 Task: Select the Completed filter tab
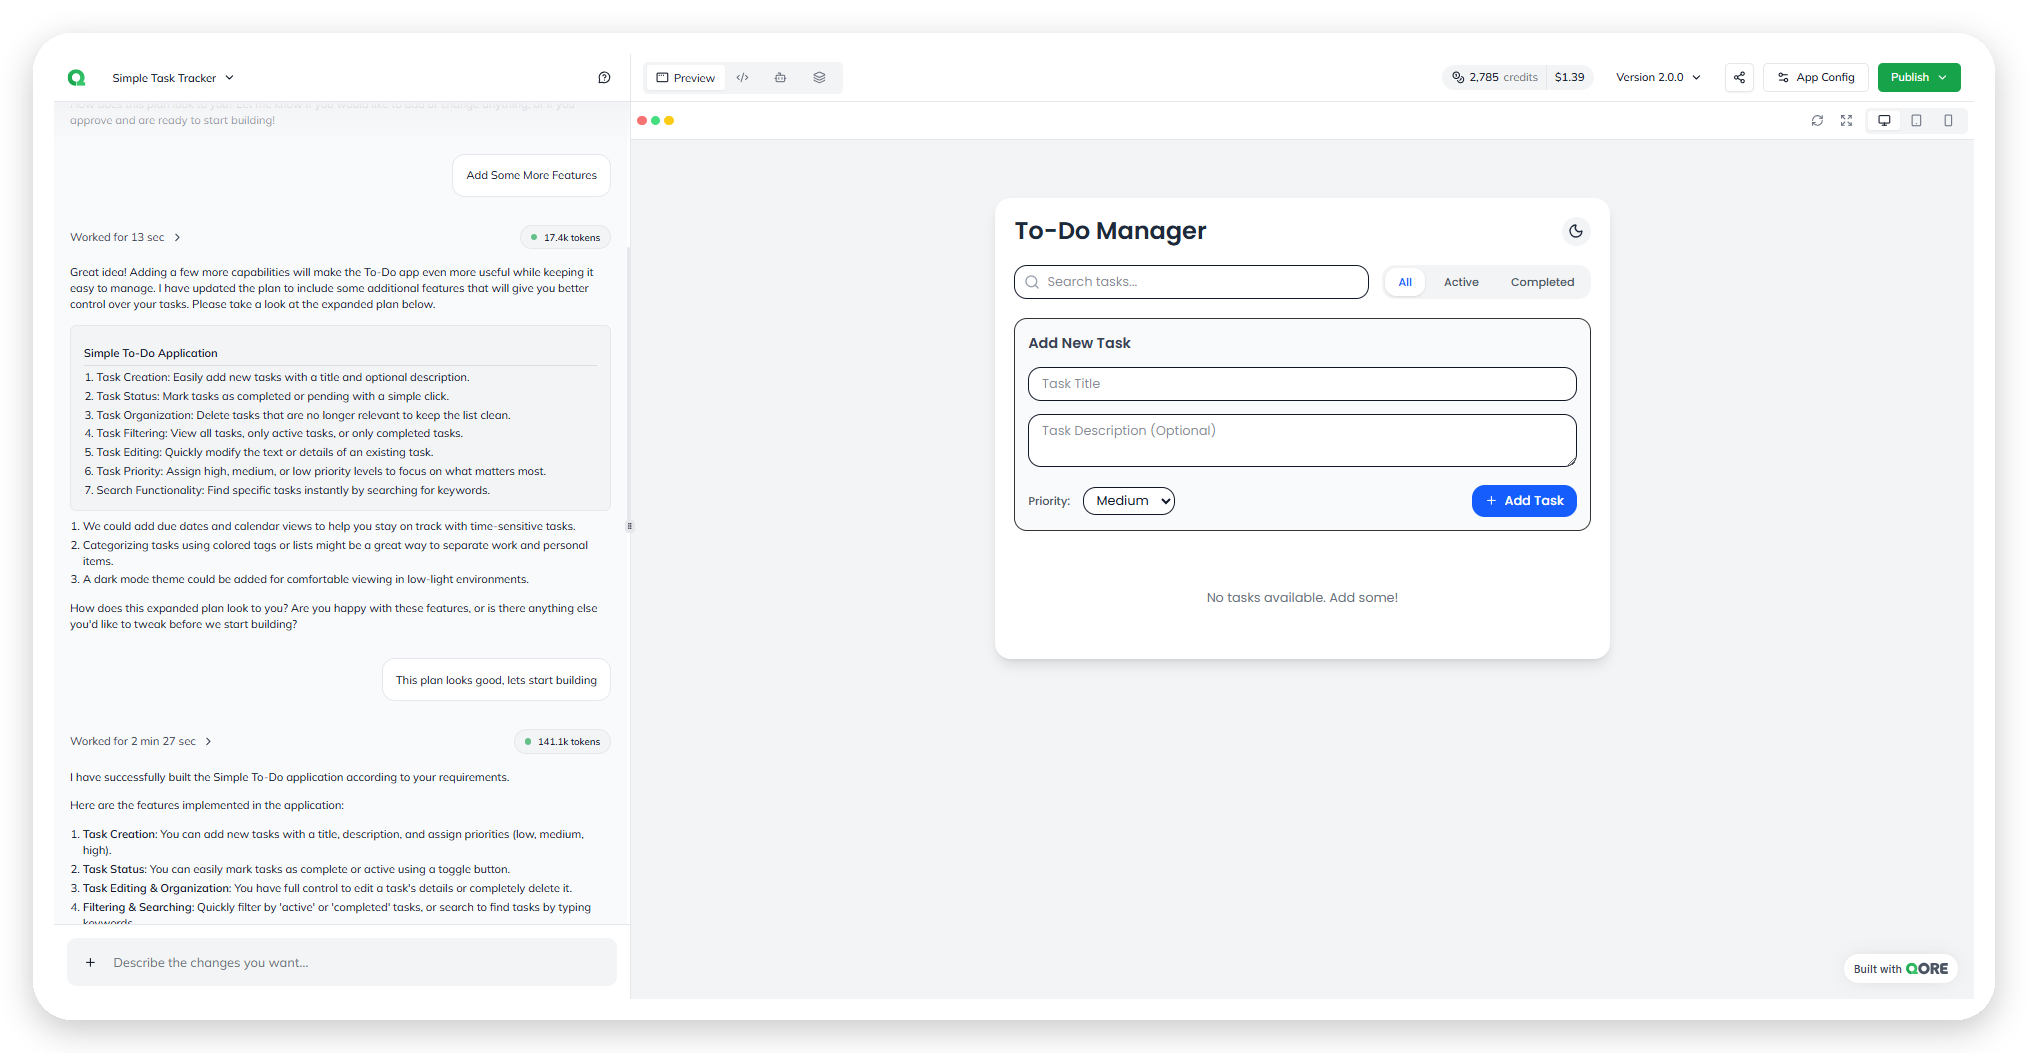[1542, 282]
